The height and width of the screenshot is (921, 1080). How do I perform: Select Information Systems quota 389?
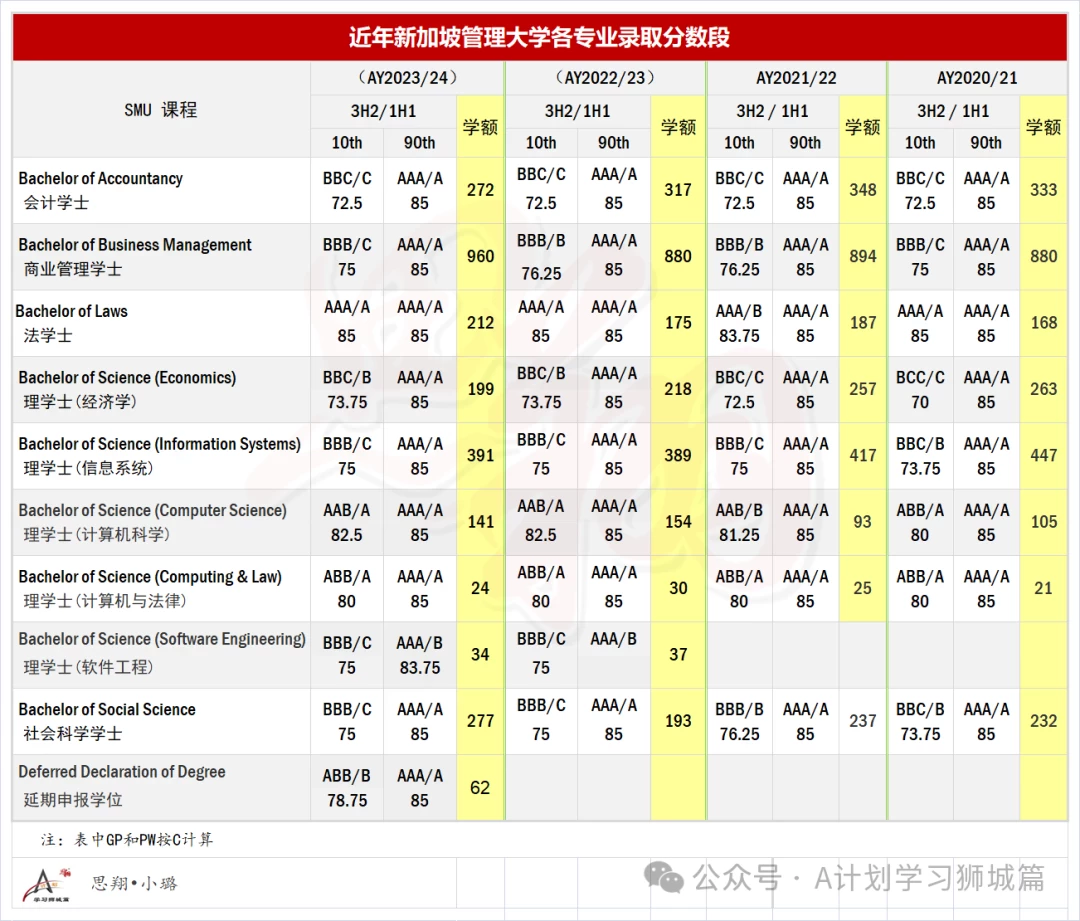[x=678, y=455]
